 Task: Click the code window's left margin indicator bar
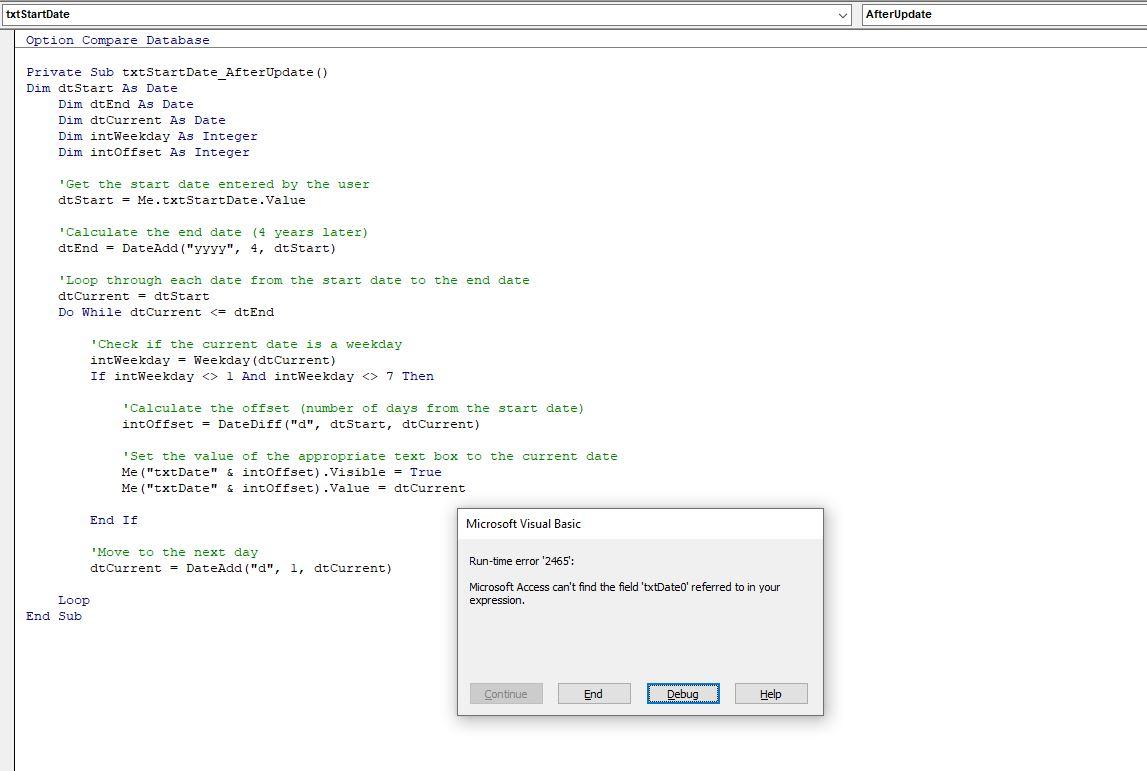[x=7, y=400]
